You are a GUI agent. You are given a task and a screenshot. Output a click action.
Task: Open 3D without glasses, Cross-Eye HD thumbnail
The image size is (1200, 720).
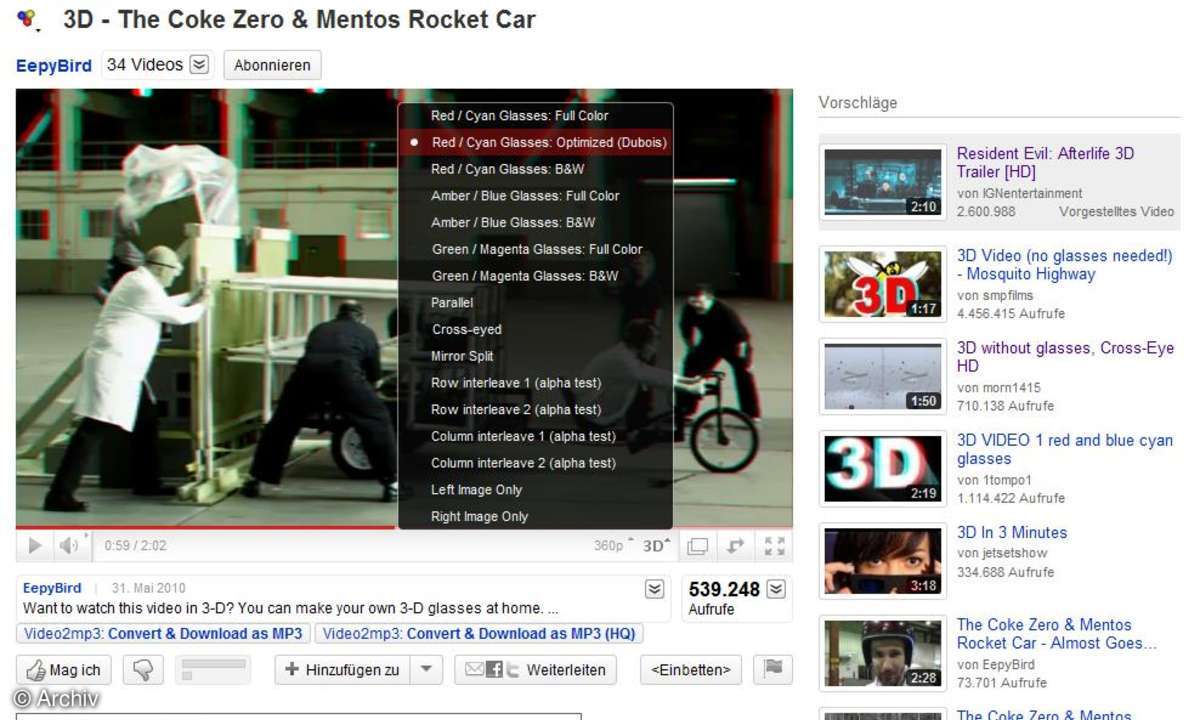882,376
